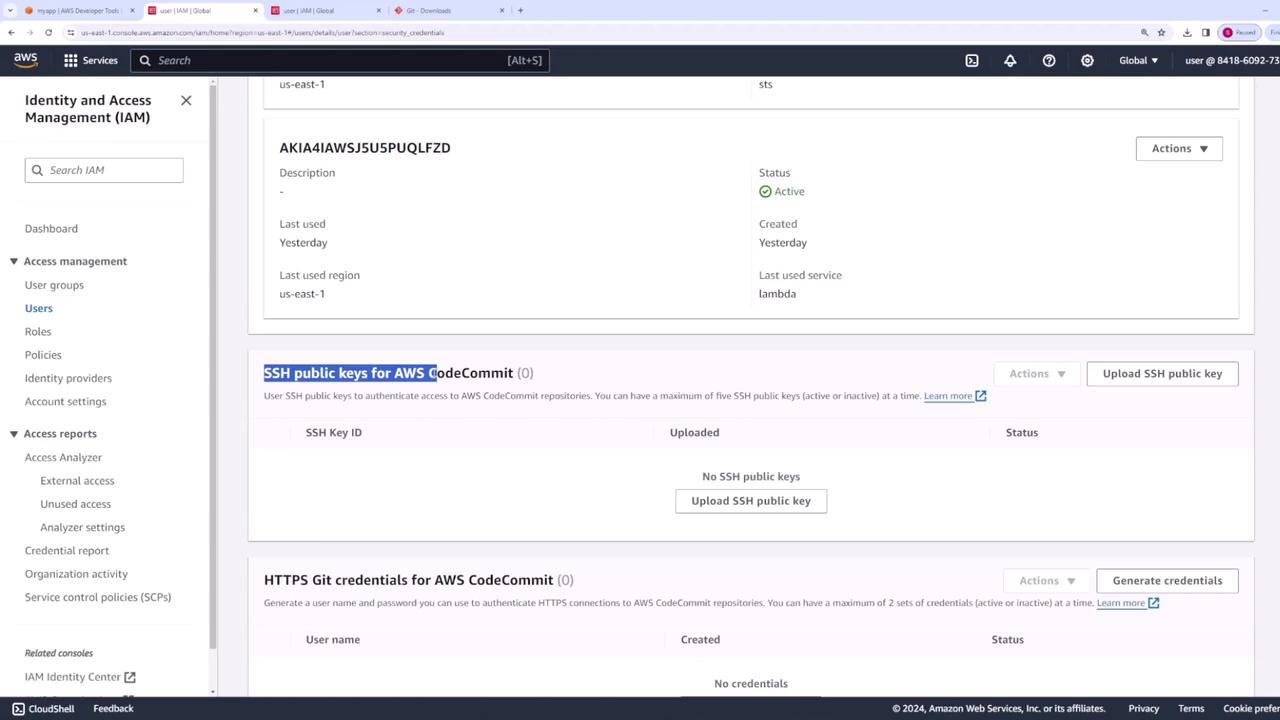
Task: Switch to the Git Downloads browser tab
Action: 440,10
